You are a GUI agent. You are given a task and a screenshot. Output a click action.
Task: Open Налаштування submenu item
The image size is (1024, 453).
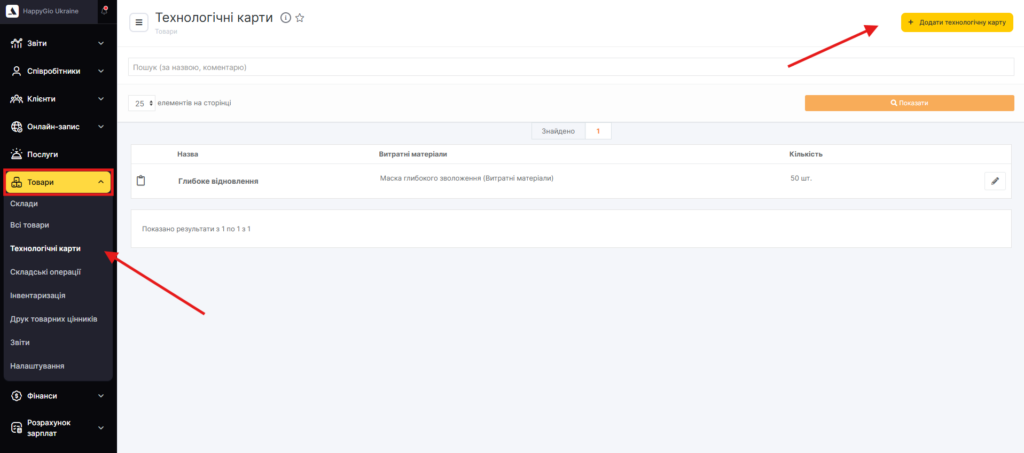[x=37, y=366]
